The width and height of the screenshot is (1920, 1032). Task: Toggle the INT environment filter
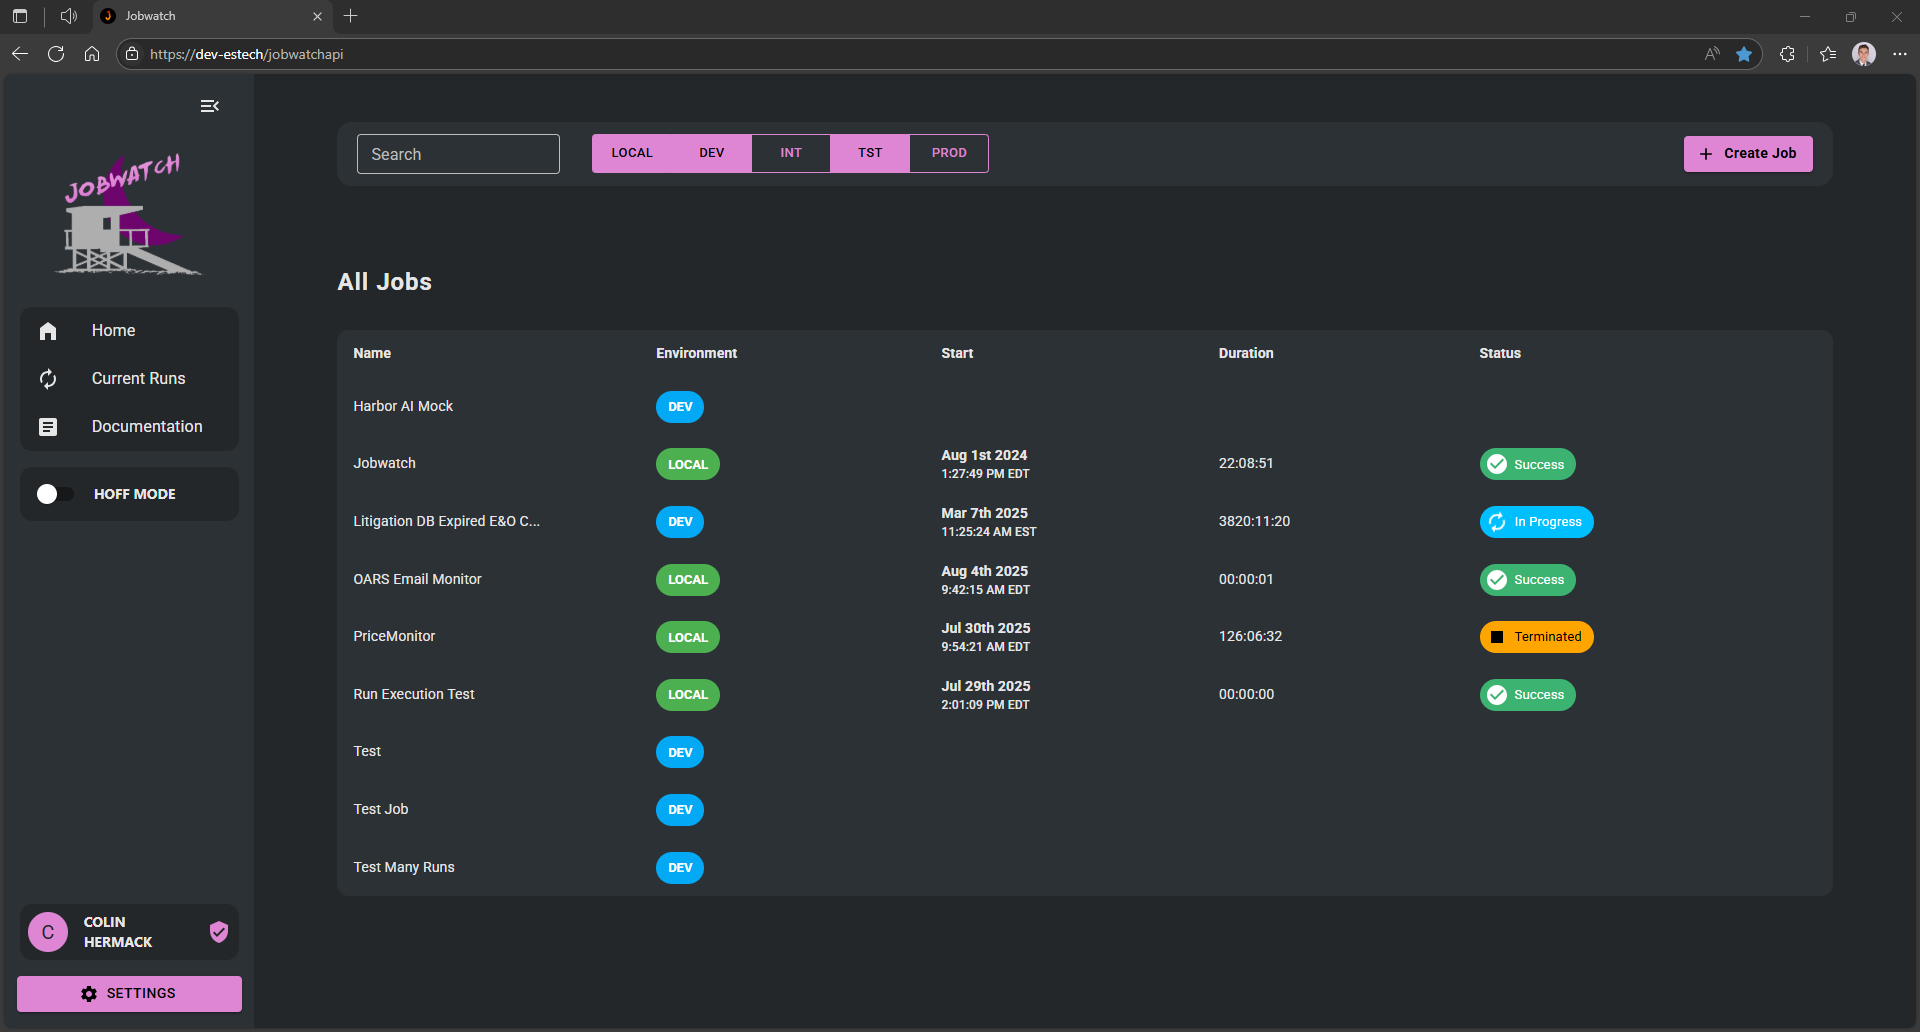point(790,153)
